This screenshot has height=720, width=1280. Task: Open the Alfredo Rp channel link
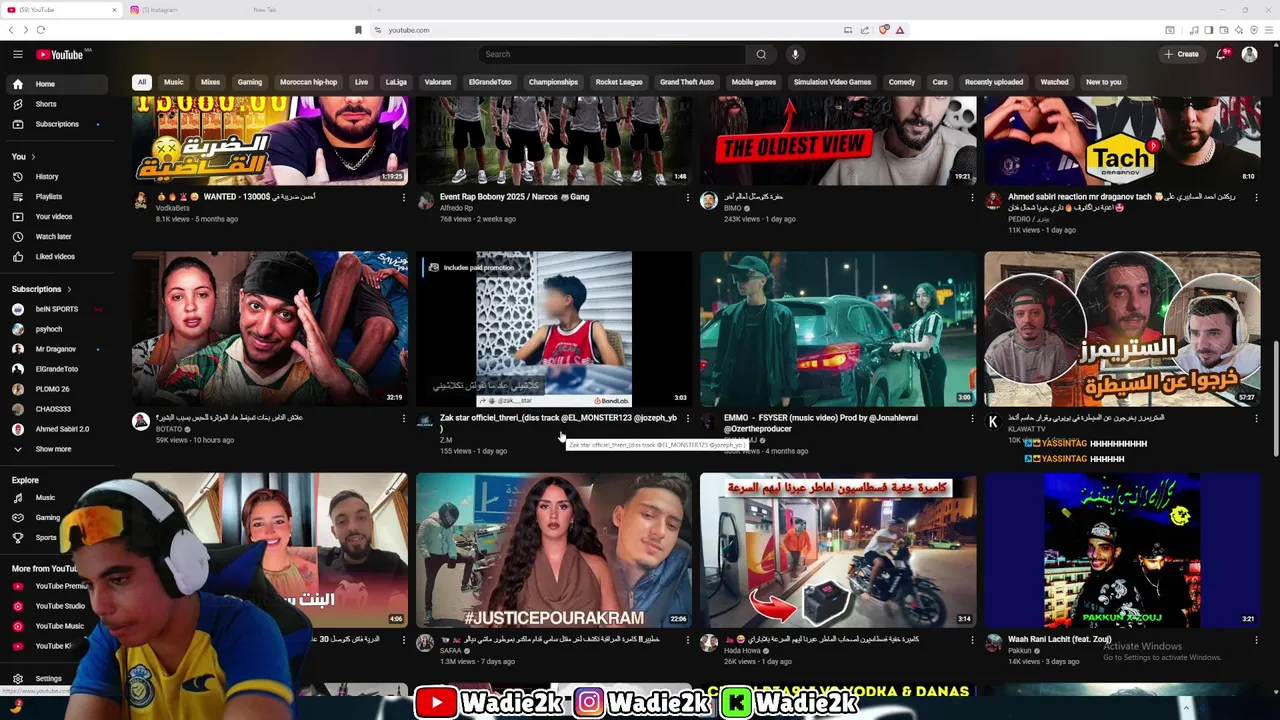456,208
